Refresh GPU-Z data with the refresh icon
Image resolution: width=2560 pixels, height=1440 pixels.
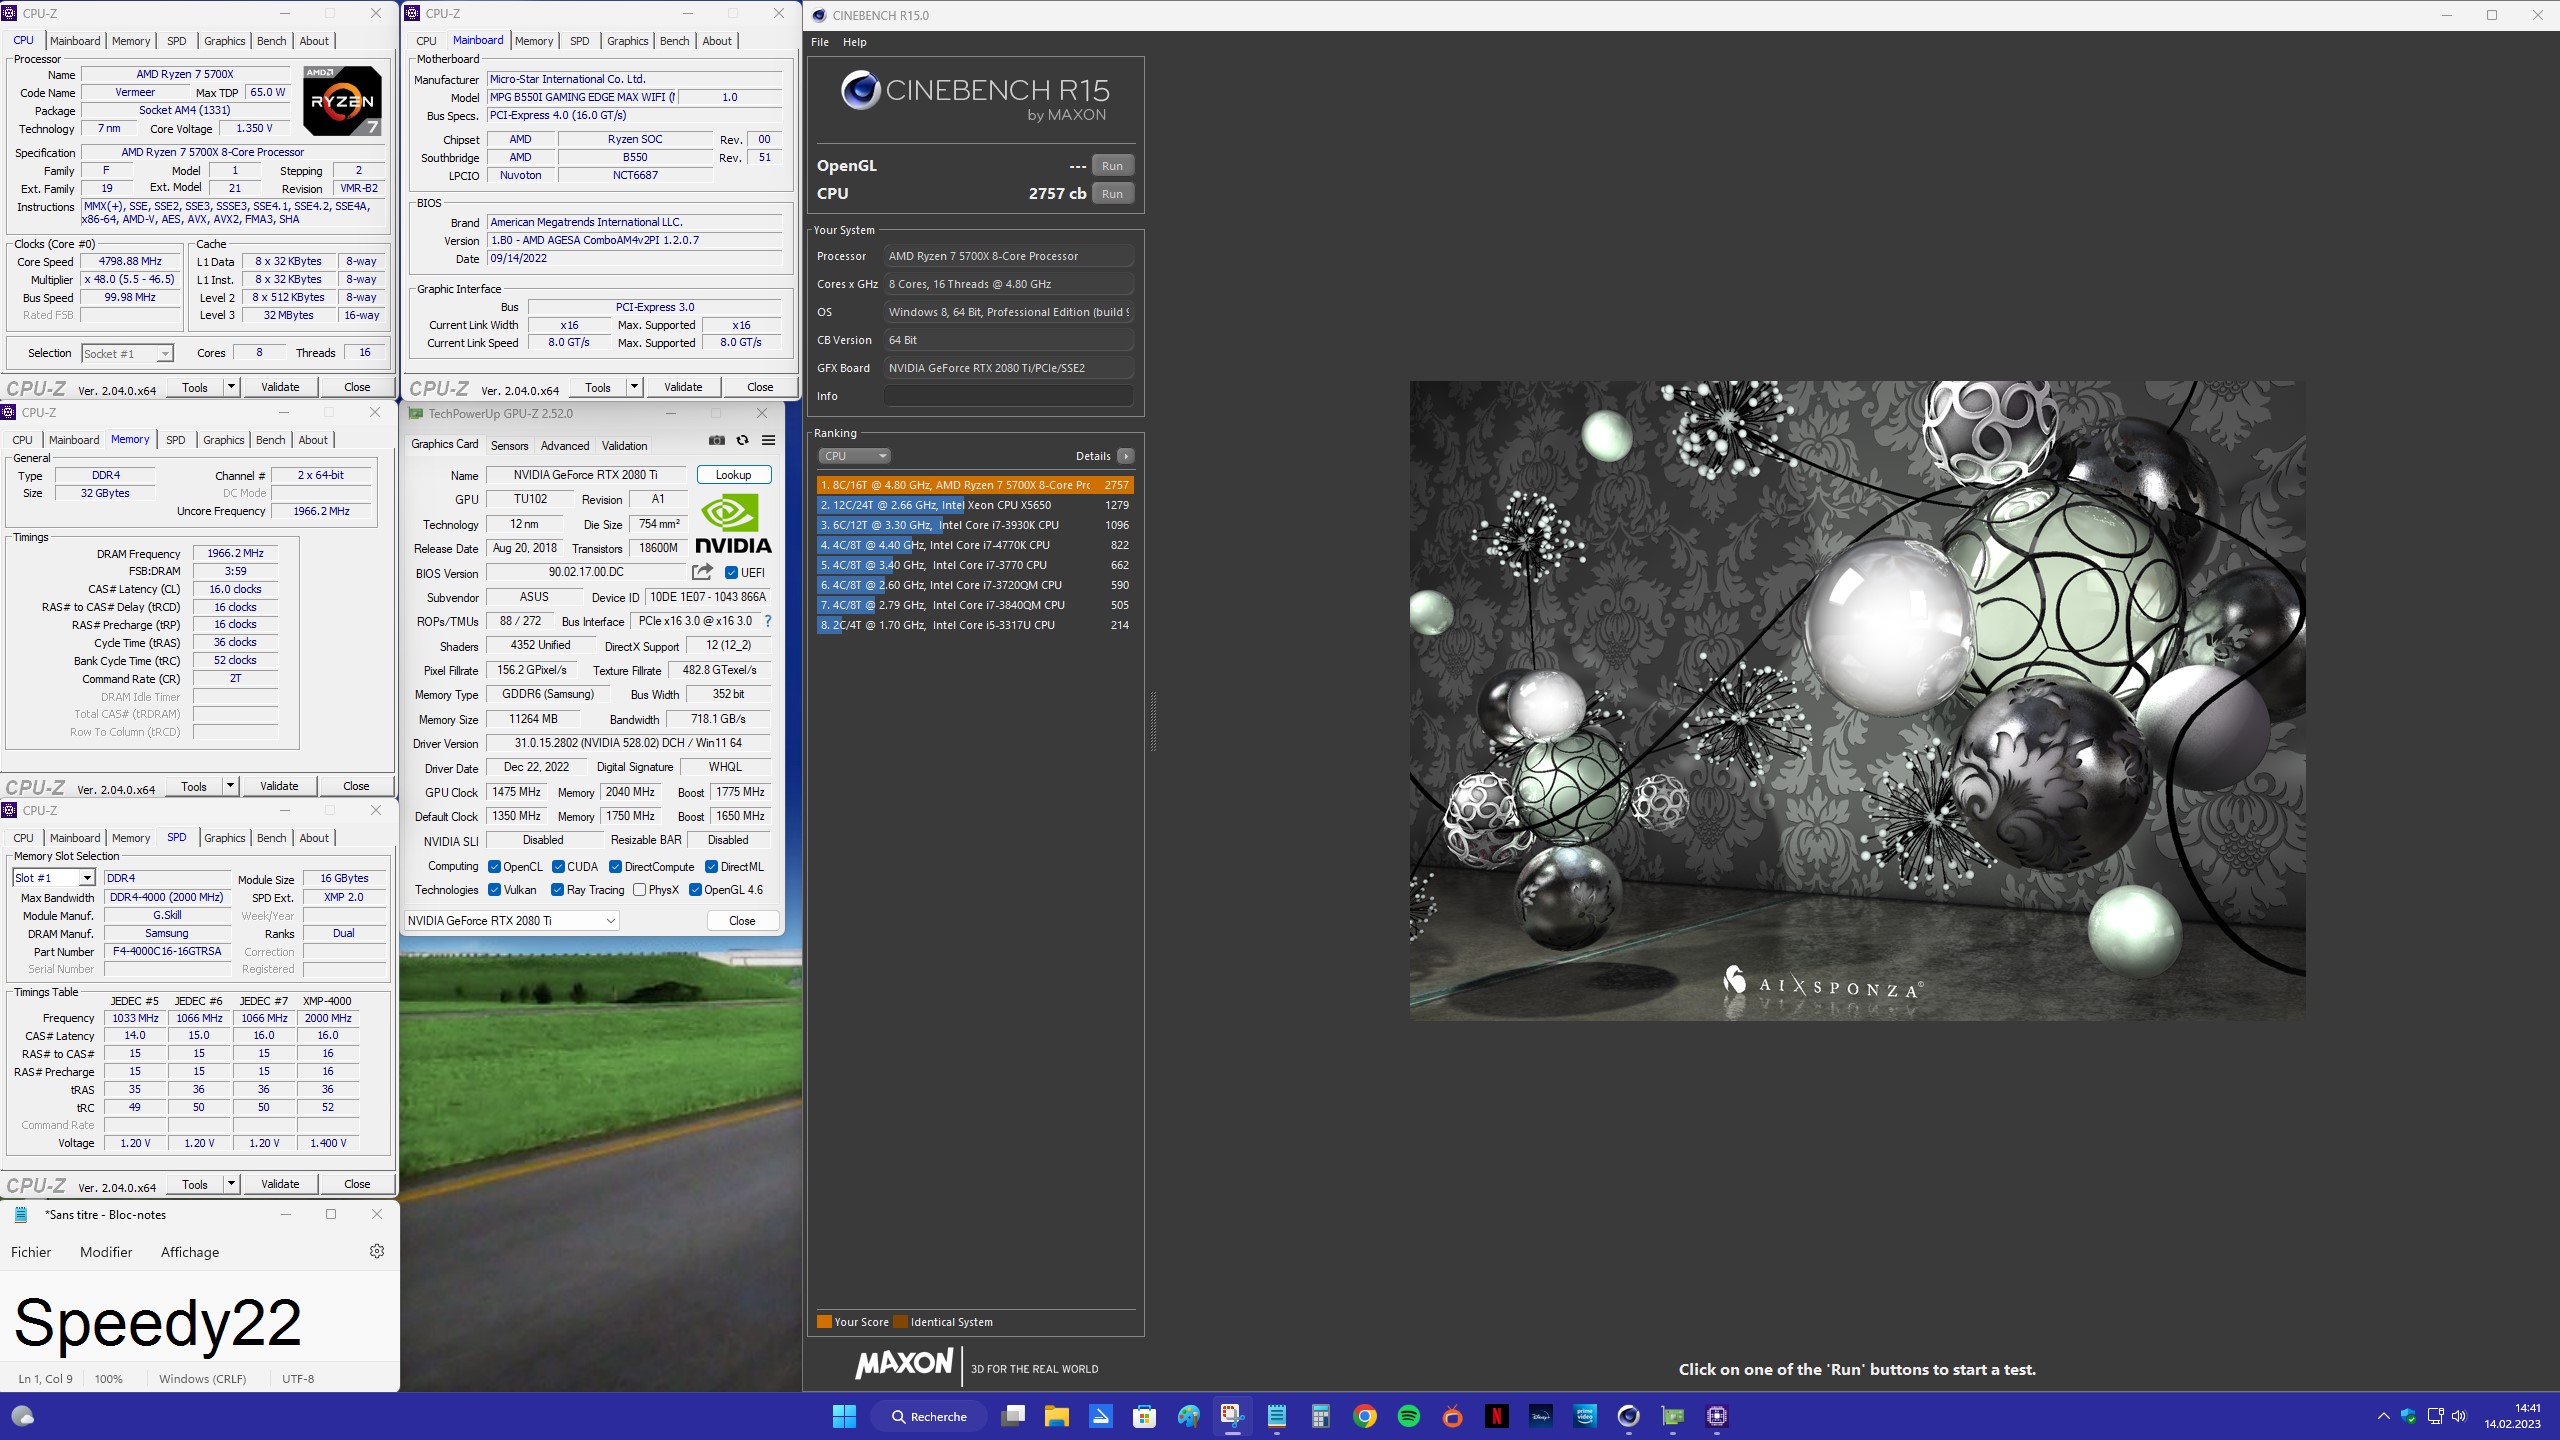tap(742, 440)
